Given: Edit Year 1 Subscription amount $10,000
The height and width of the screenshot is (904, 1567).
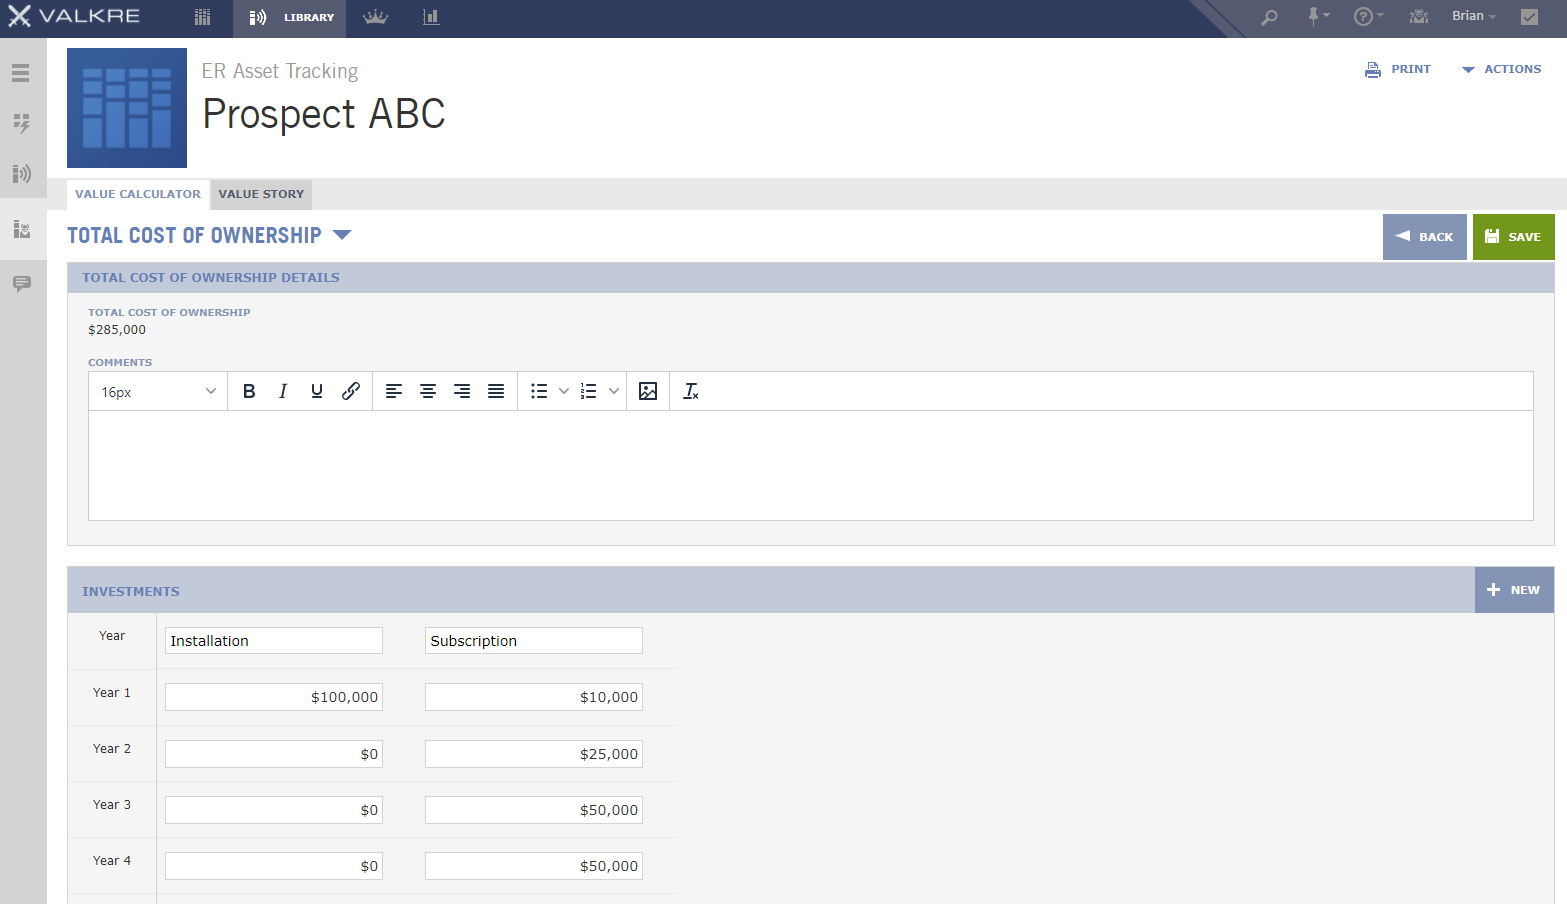Looking at the screenshot, I should 534,697.
